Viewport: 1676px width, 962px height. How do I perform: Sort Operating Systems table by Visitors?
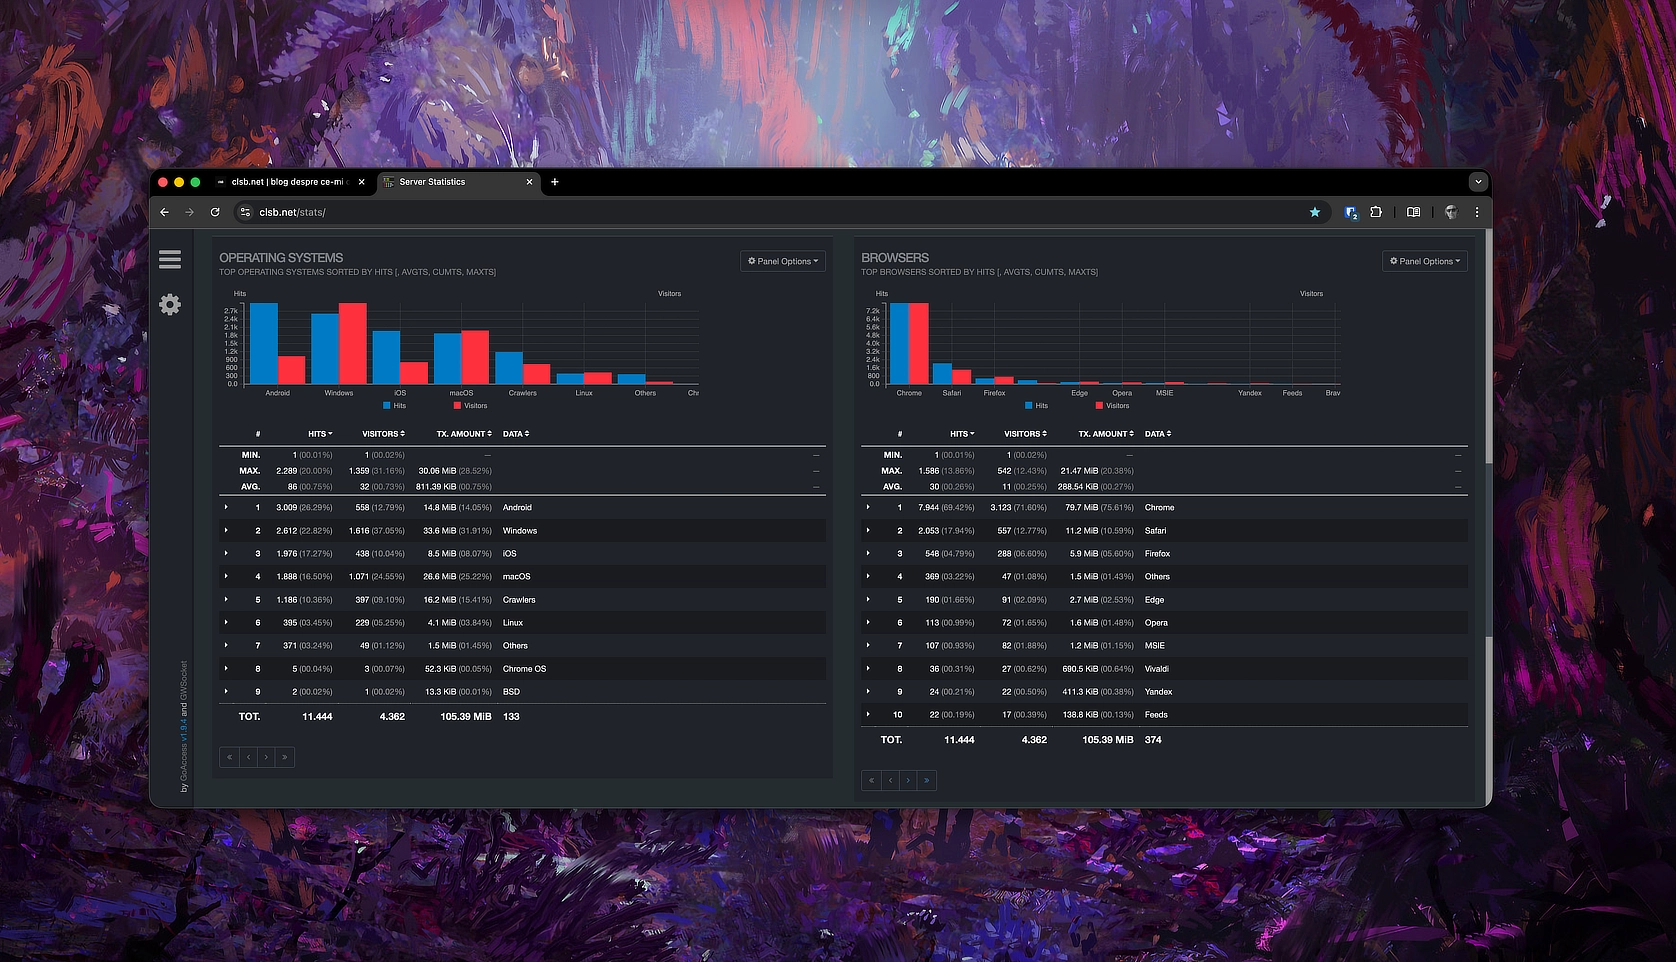[383, 434]
